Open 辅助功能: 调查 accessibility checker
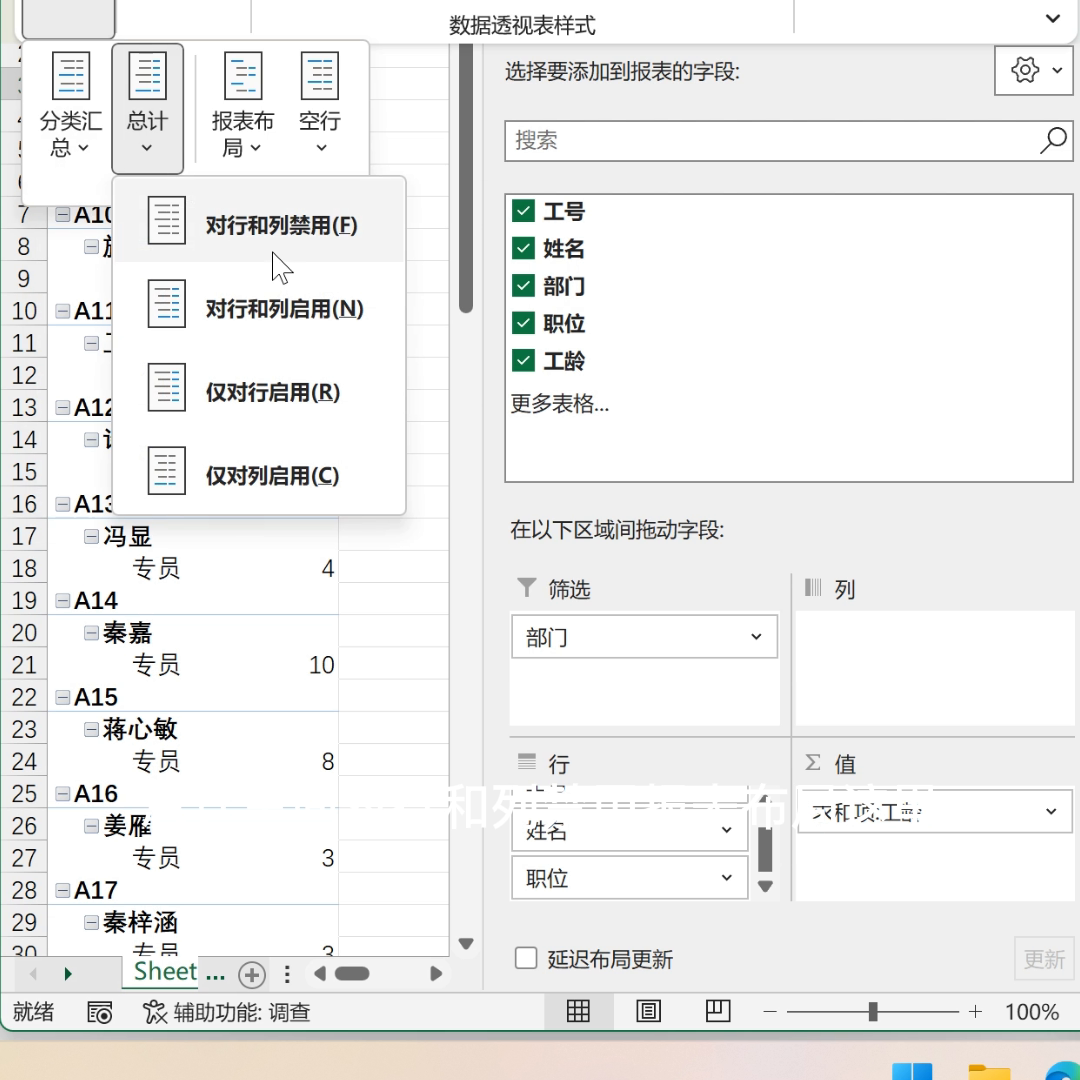This screenshot has width=1080, height=1080. (x=227, y=1012)
